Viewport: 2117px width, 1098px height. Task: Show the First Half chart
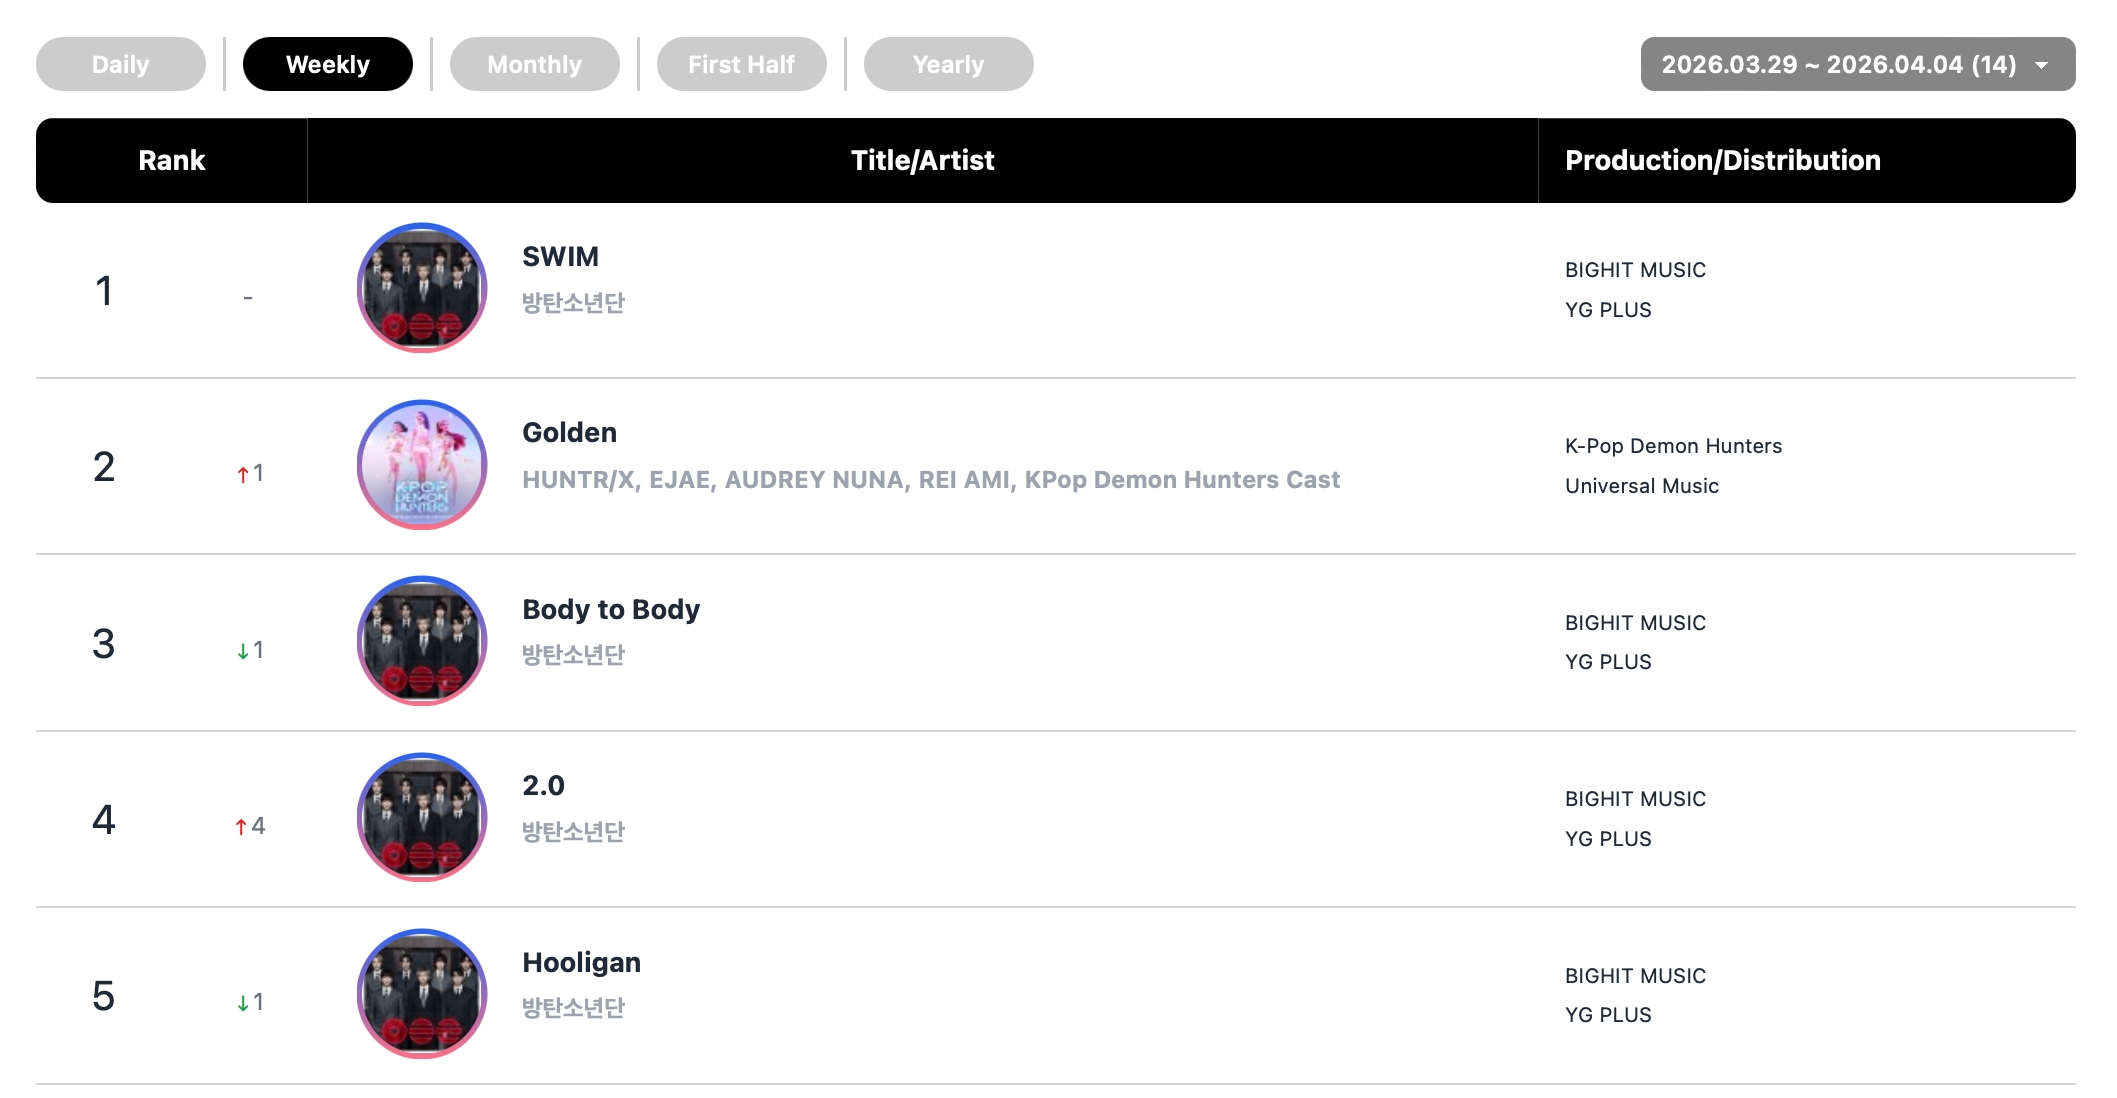pyautogui.click(x=741, y=65)
